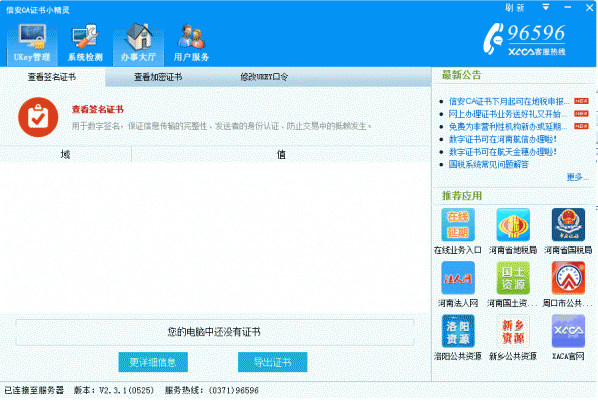Click the 您的电脑中还没有证书 message box
Viewport: 598px width, 401px height.
coord(215,333)
